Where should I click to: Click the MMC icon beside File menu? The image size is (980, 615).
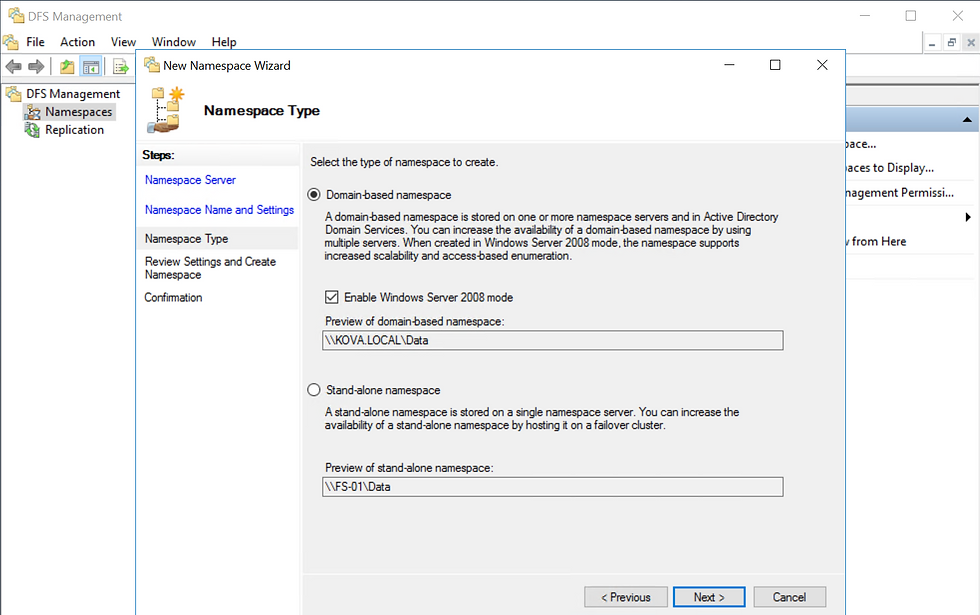pyautogui.click(x=11, y=42)
